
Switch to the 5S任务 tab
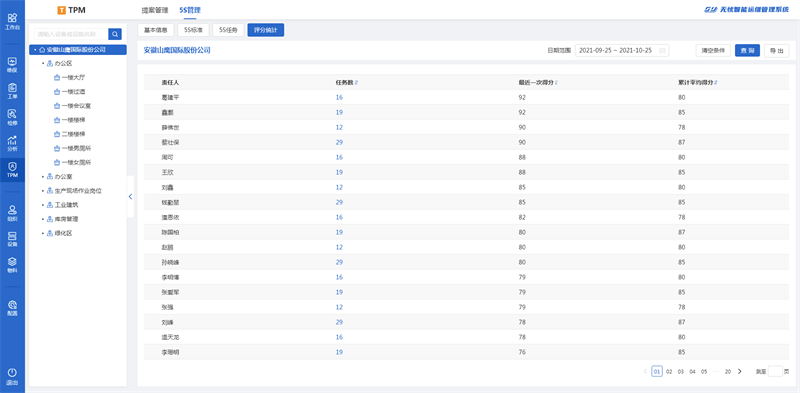point(228,30)
